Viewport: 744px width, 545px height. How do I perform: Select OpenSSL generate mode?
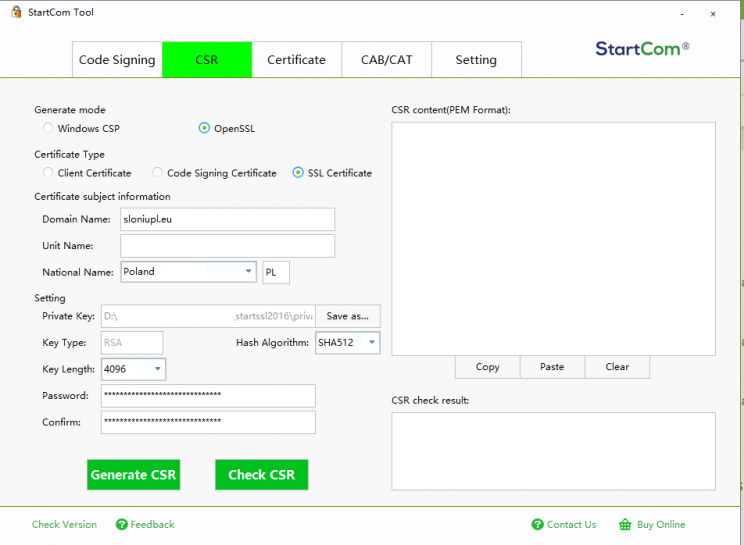[x=204, y=128]
